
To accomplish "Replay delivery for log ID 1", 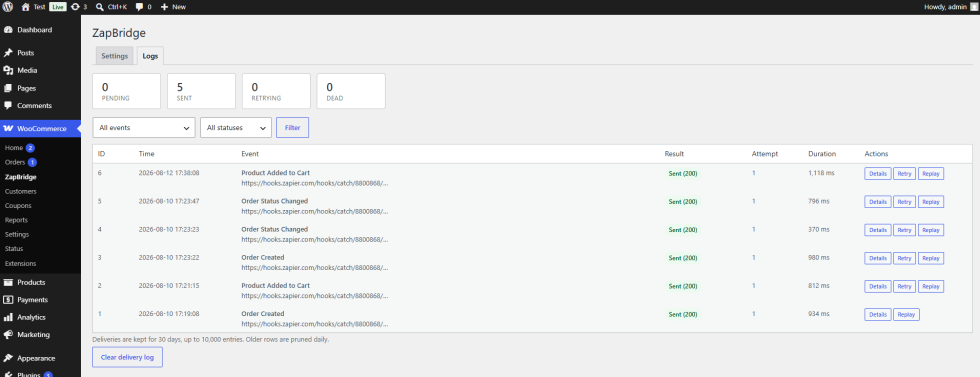I will [x=906, y=314].
